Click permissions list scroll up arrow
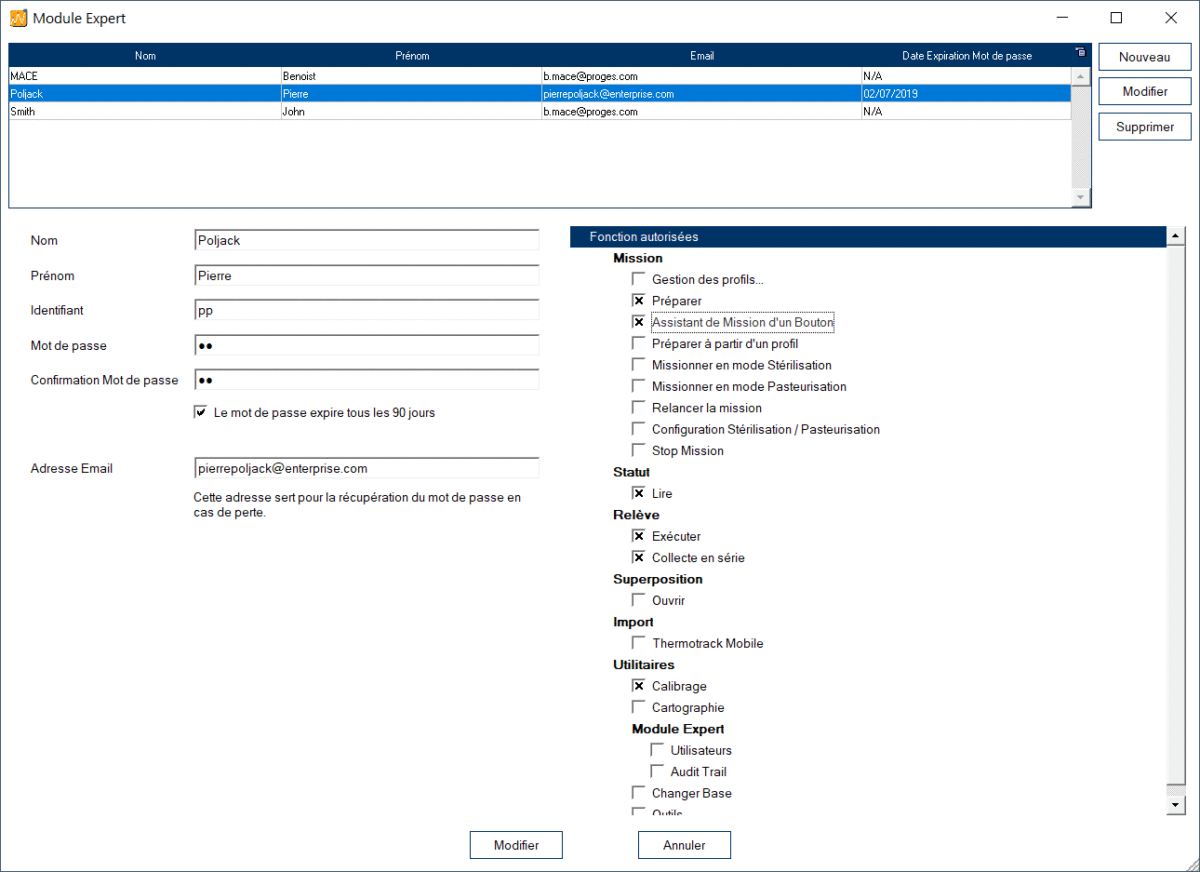This screenshot has height=872, width=1200. coord(1176,237)
